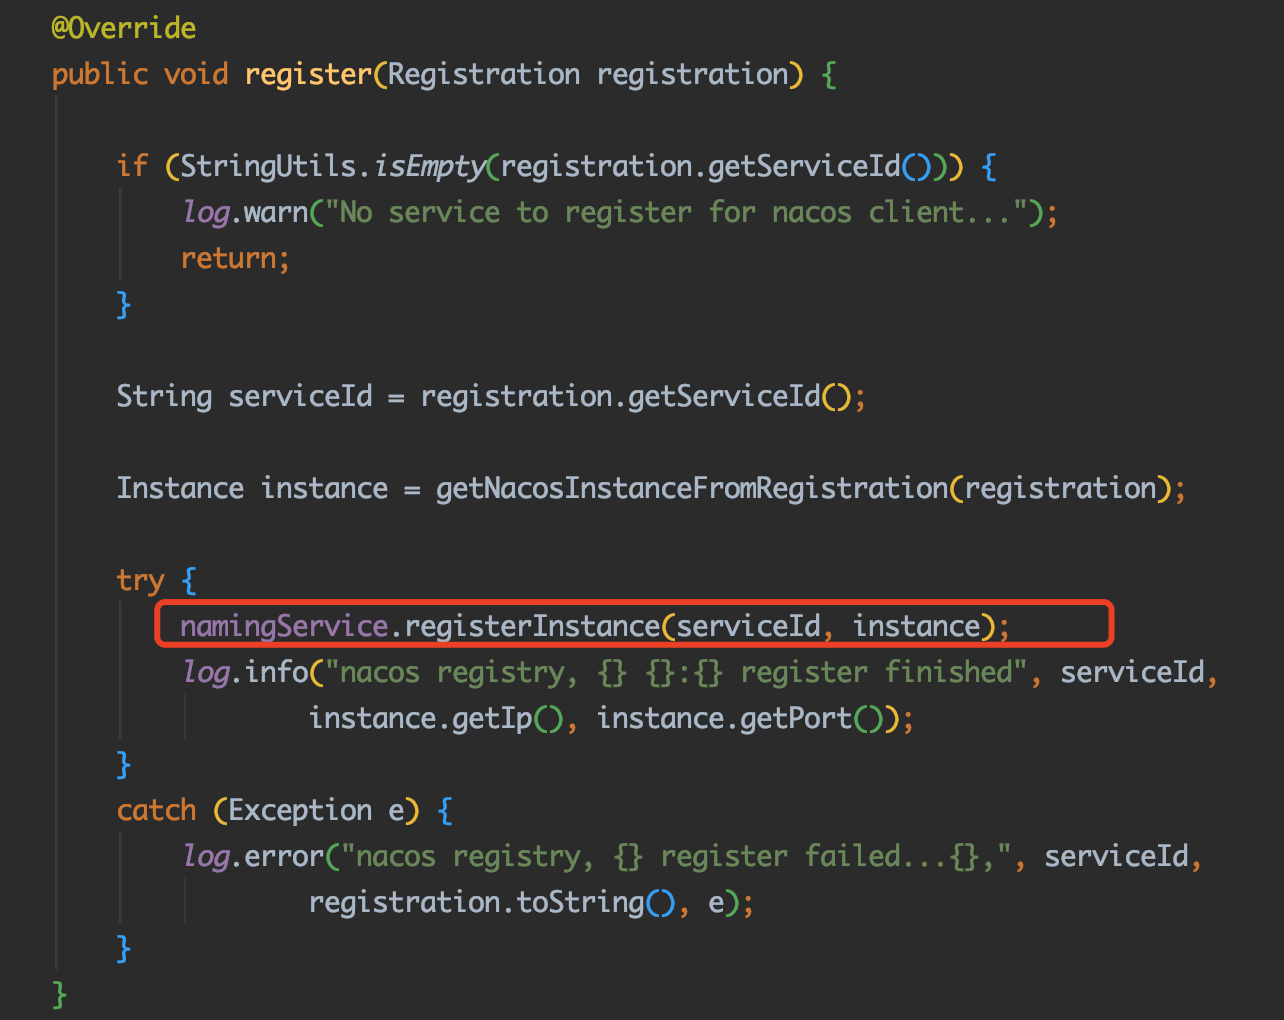
Task: Click the log.error call
Action: click(253, 856)
